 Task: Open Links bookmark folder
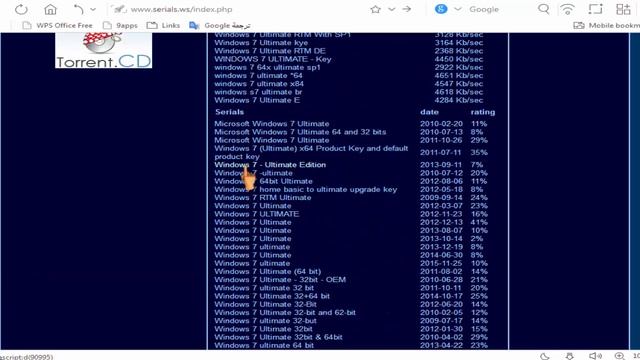point(163,25)
